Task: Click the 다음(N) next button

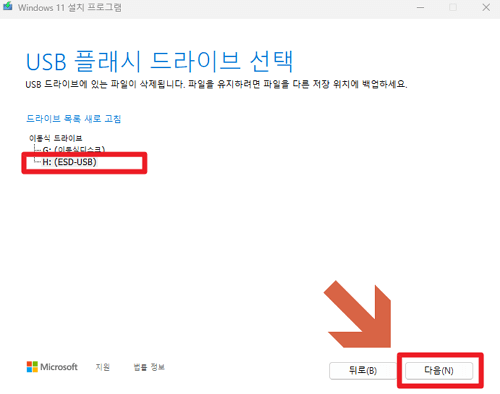Action: click(x=439, y=370)
